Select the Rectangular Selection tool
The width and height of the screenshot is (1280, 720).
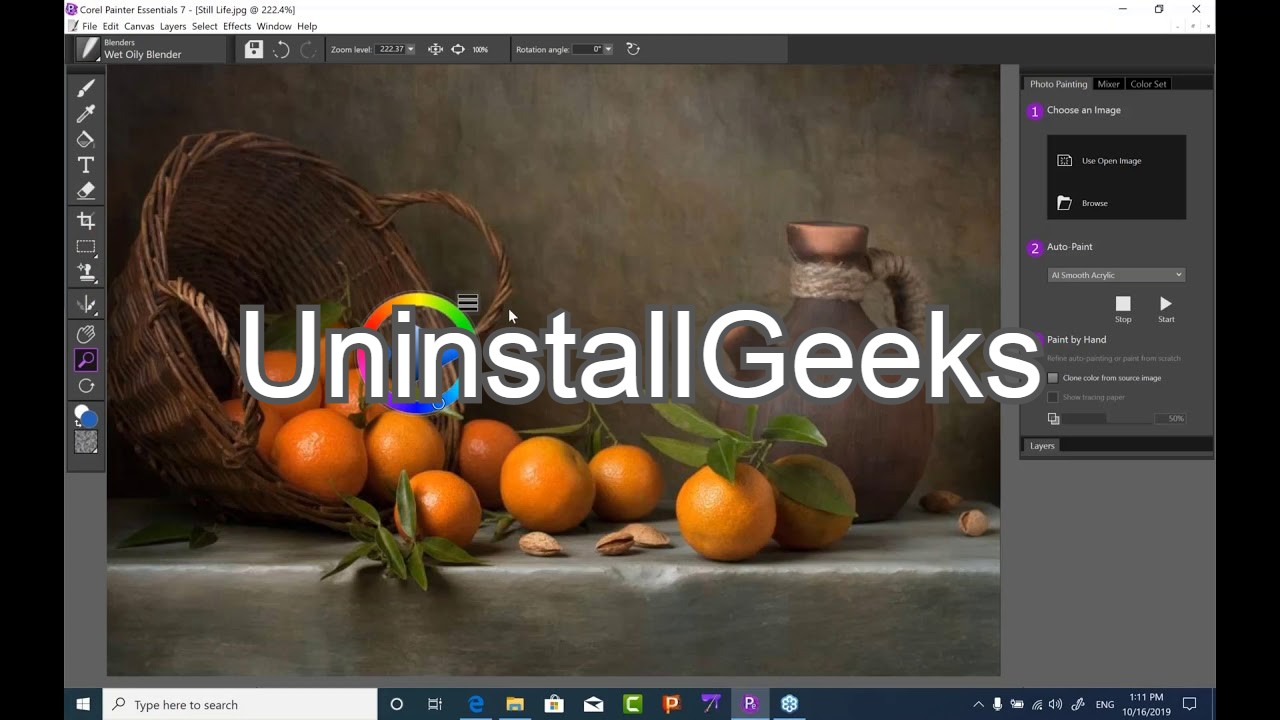[x=86, y=247]
